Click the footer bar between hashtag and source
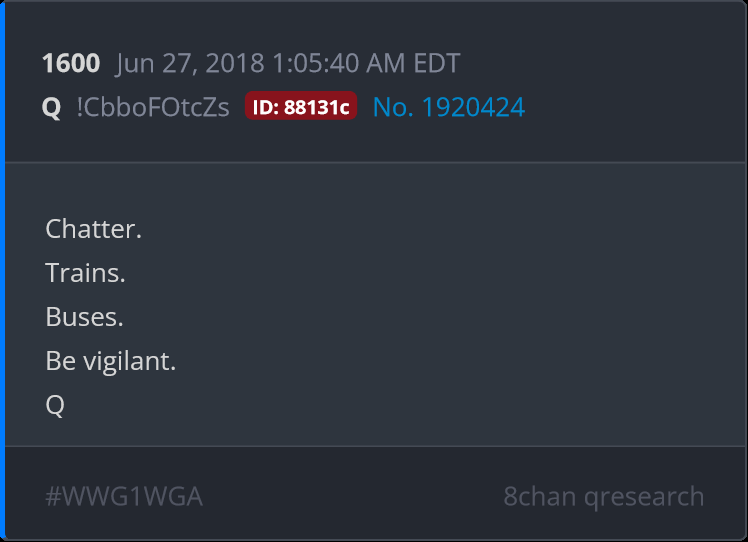 click(353, 496)
